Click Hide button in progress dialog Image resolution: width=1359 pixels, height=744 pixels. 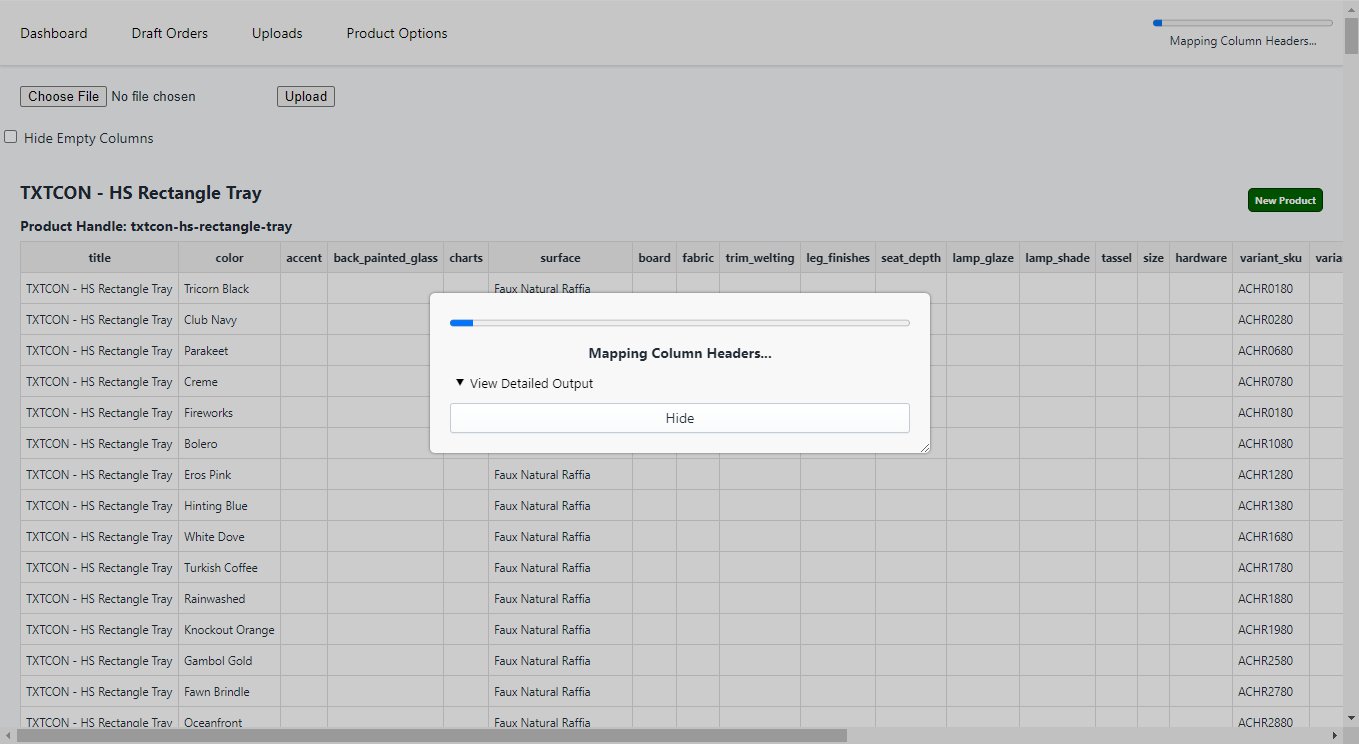680,418
